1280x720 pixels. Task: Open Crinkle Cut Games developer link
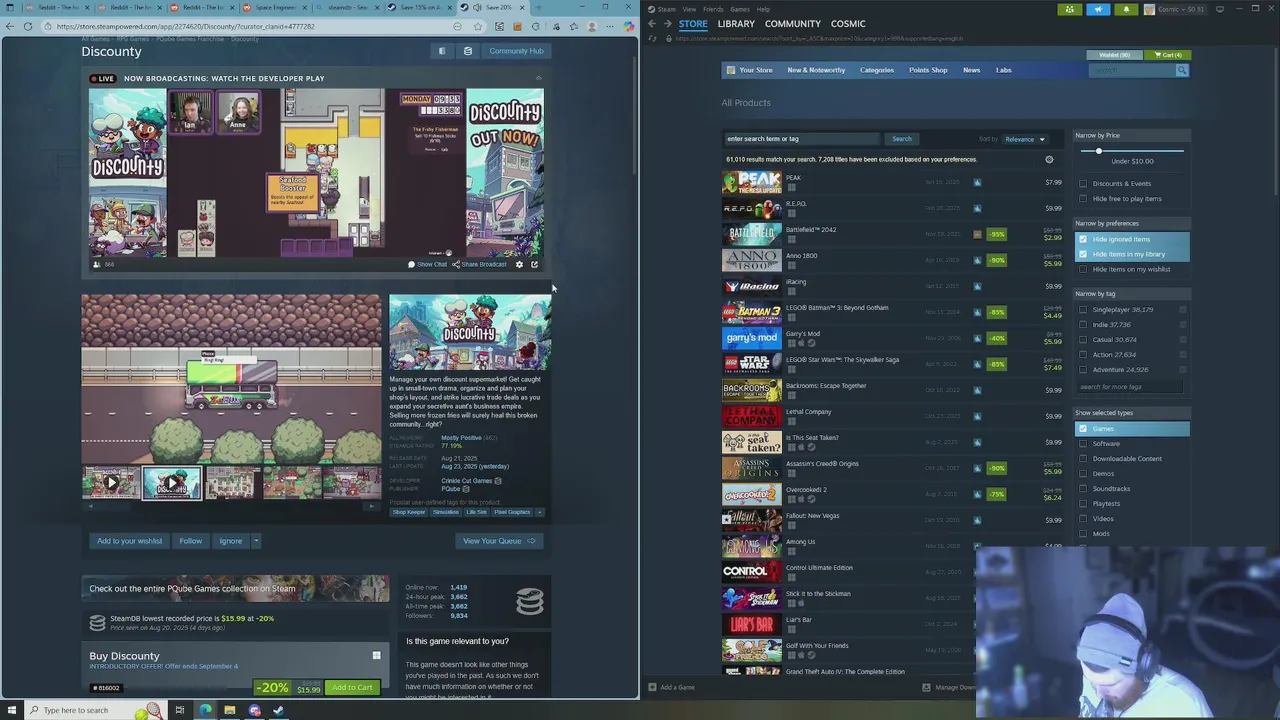click(x=466, y=481)
